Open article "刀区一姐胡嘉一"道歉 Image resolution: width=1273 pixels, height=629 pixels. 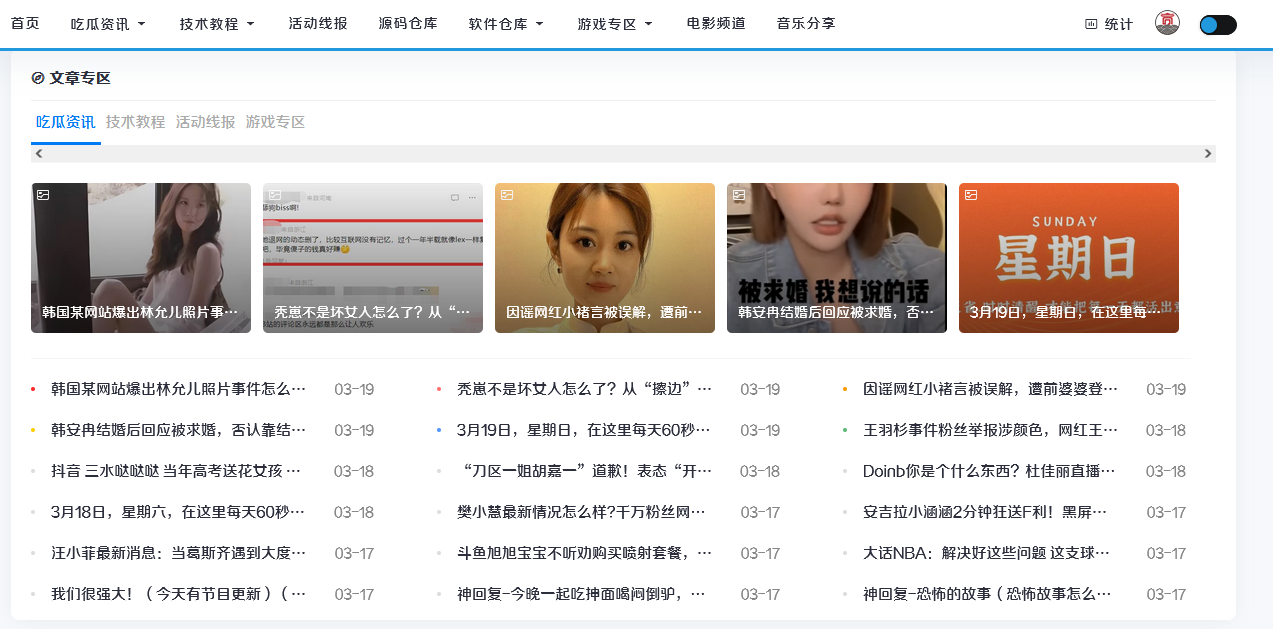(x=584, y=471)
